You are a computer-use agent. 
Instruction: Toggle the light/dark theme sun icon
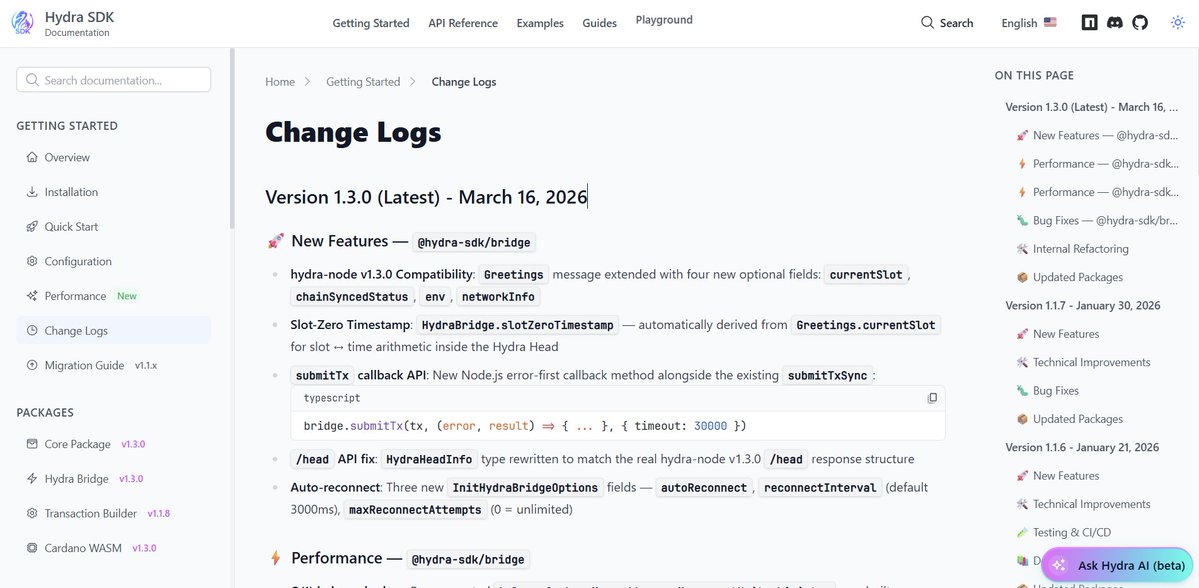pyautogui.click(x=1178, y=23)
